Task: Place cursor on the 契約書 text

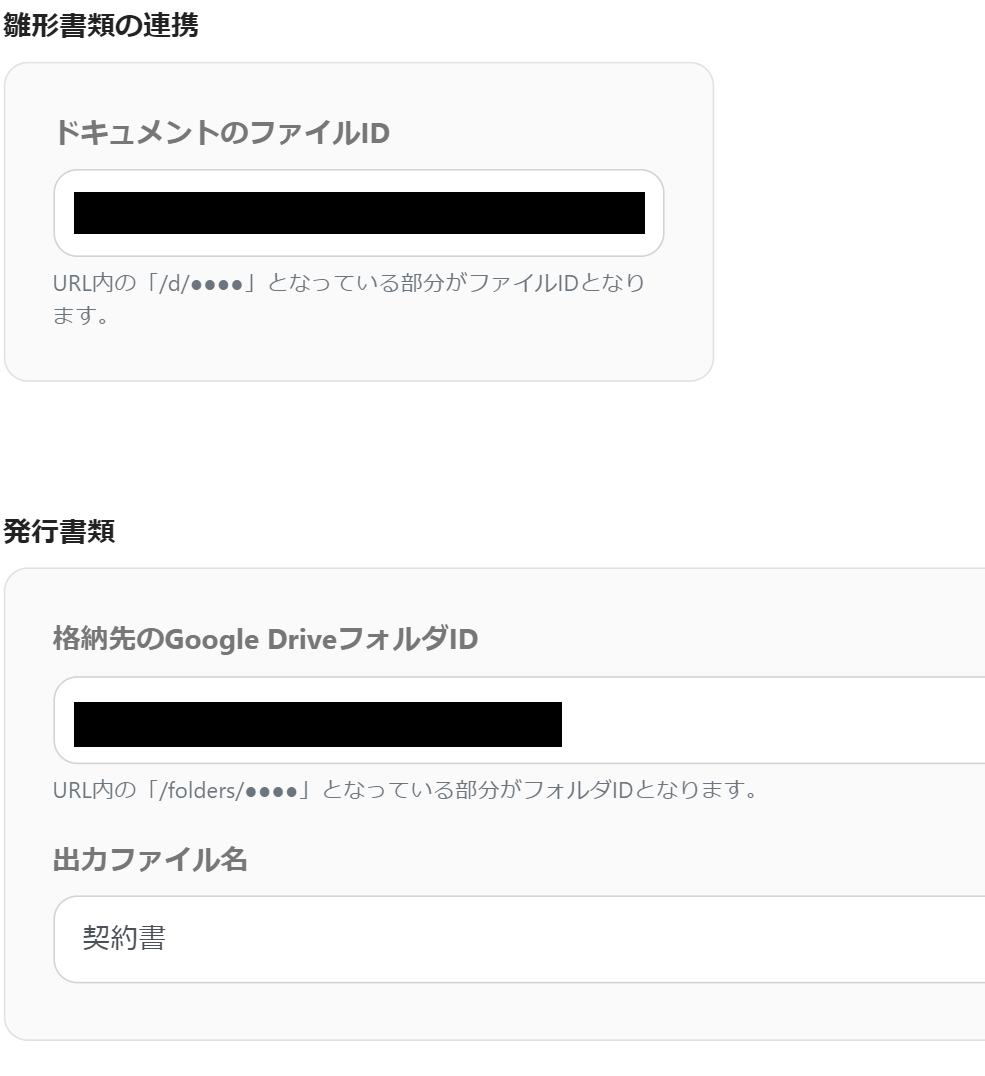Action: 124,938
